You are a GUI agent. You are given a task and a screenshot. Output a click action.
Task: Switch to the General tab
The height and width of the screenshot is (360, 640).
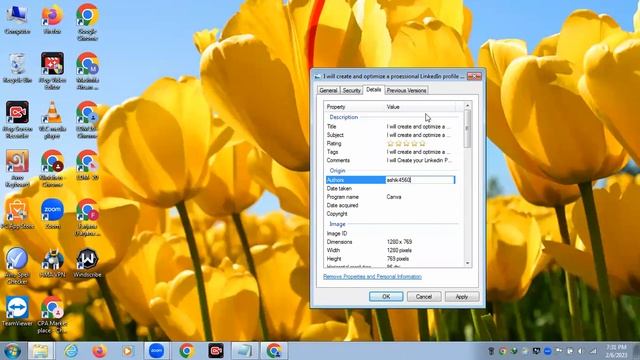click(328, 90)
